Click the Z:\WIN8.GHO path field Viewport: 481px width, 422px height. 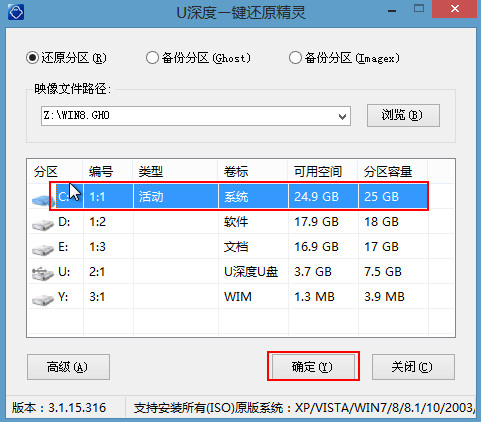(x=196, y=116)
